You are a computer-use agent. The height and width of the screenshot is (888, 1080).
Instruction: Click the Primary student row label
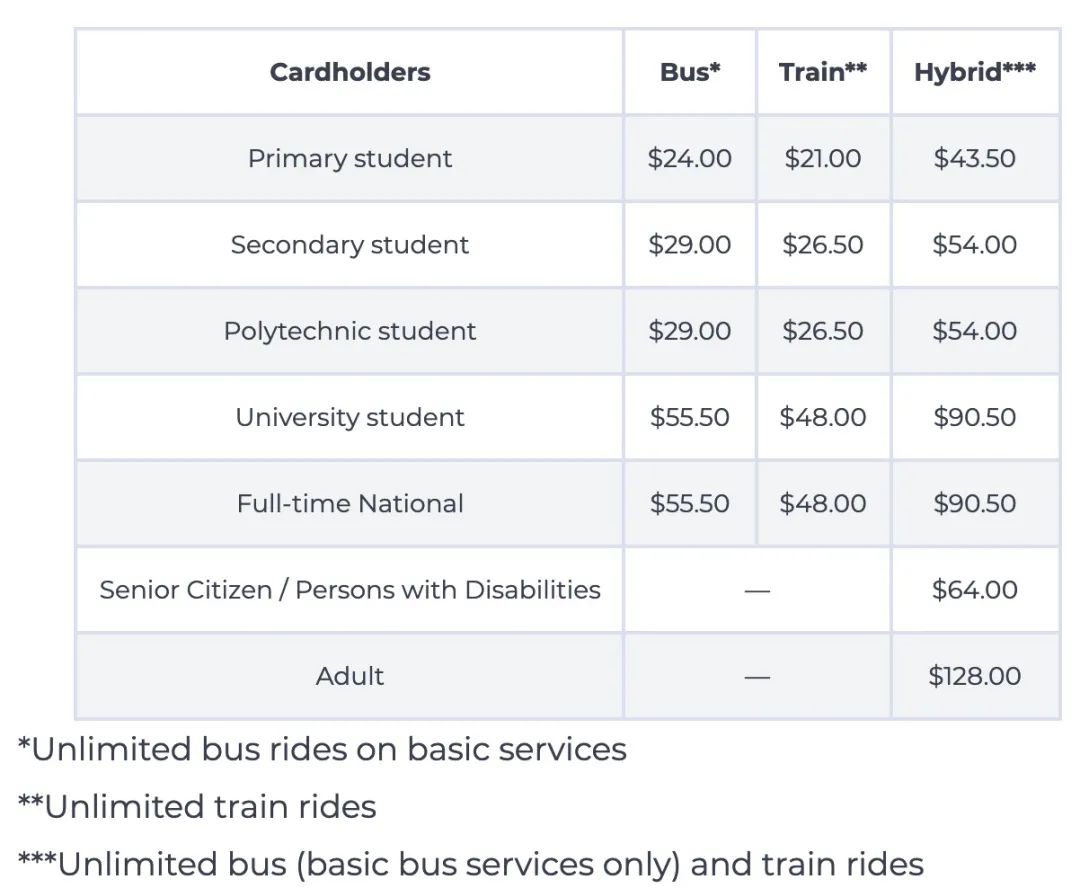pyautogui.click(x=350, y=158)
